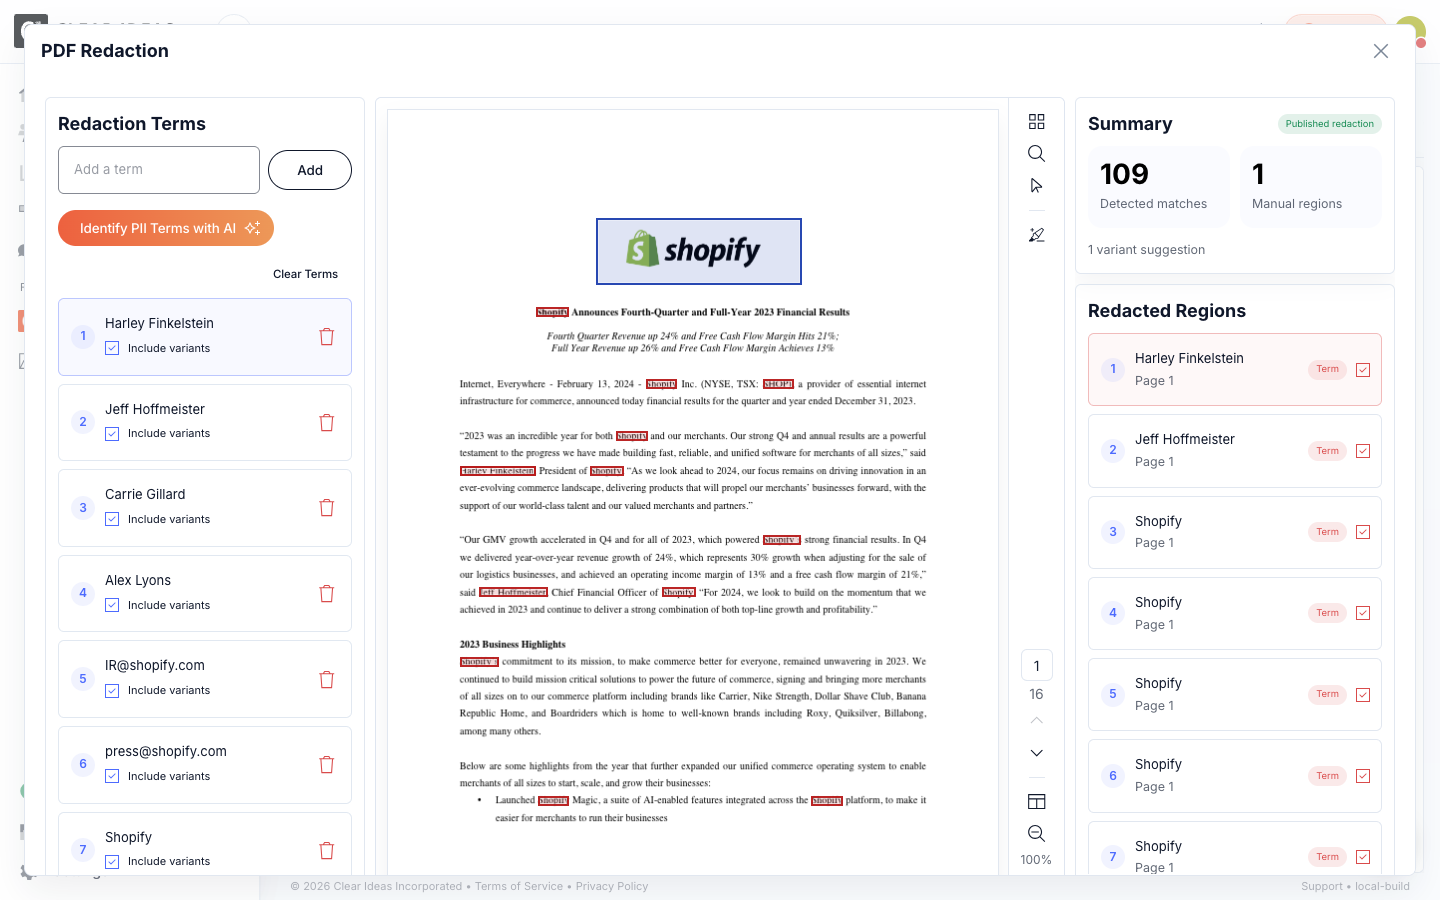Choose the pointer selection tool
1440x900 pixels.
point(1036,186)
